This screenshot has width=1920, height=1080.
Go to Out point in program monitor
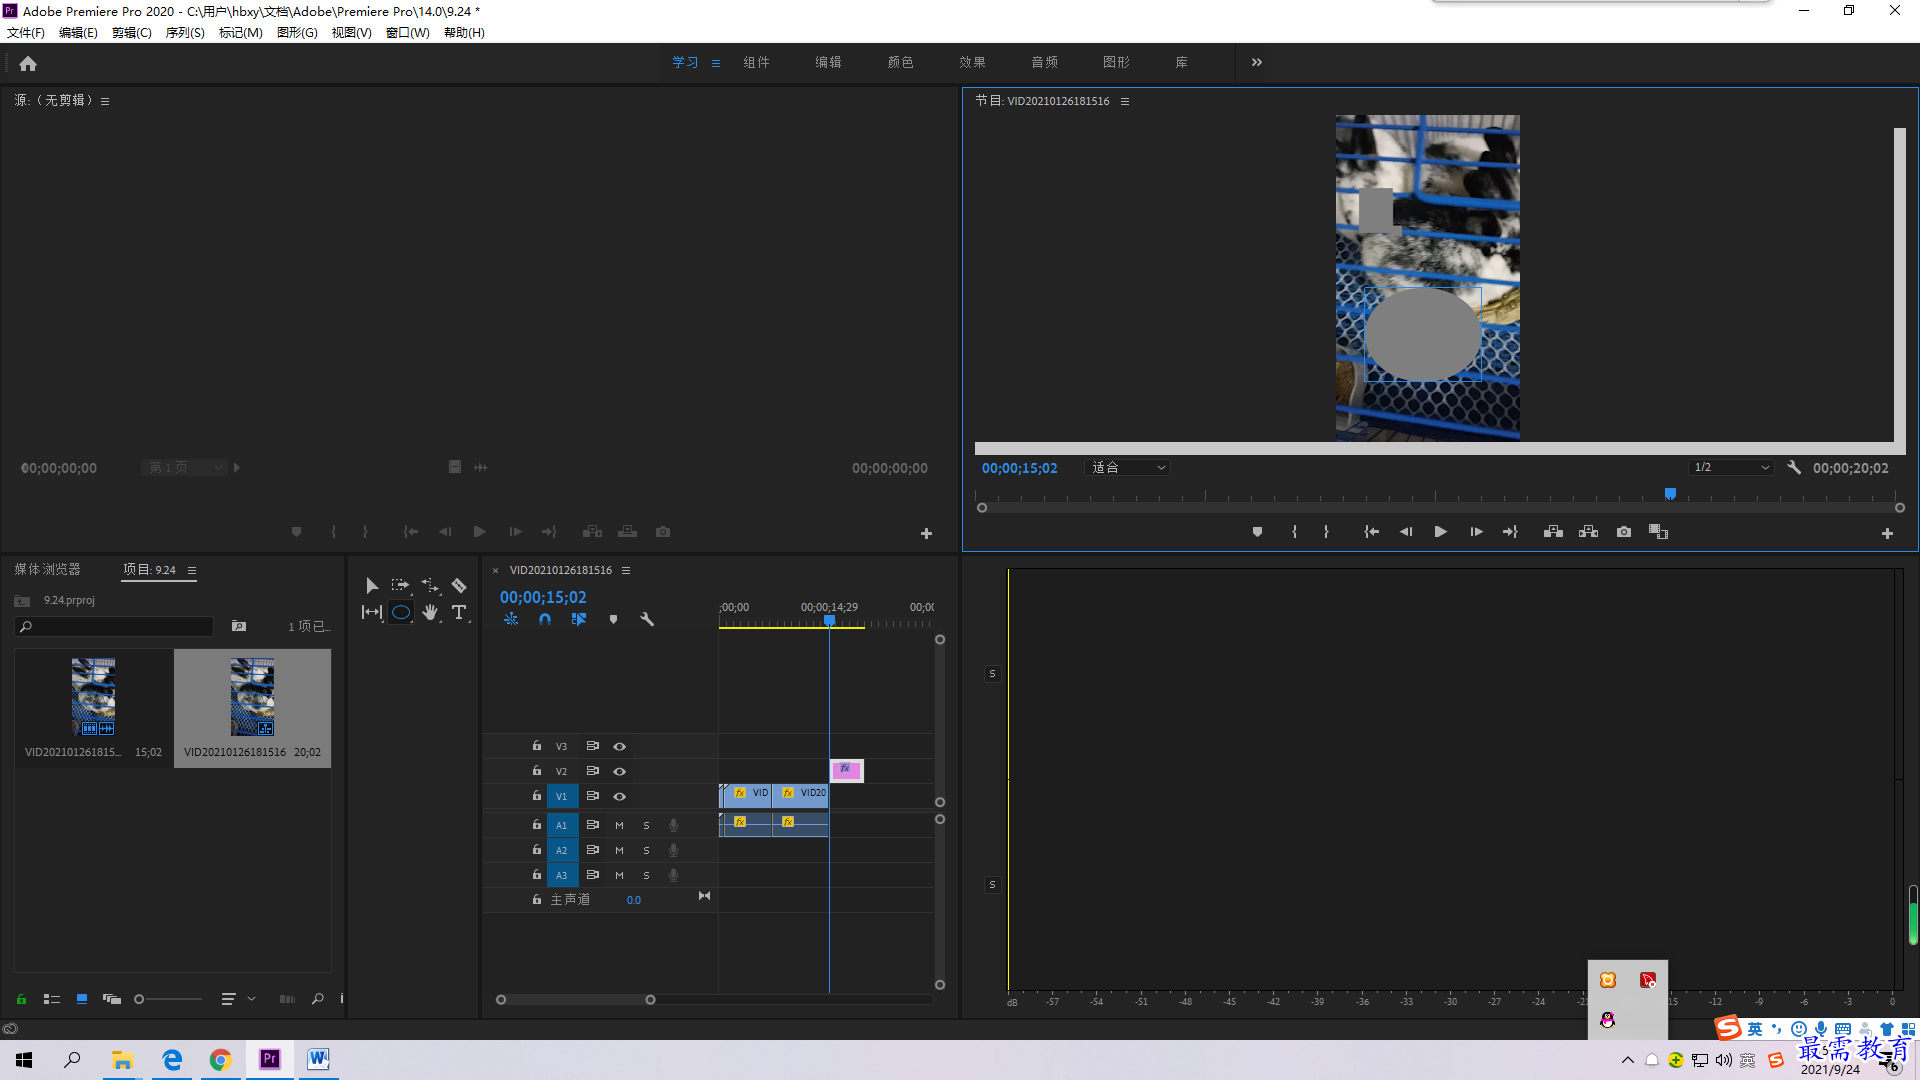pos(1510,532)
